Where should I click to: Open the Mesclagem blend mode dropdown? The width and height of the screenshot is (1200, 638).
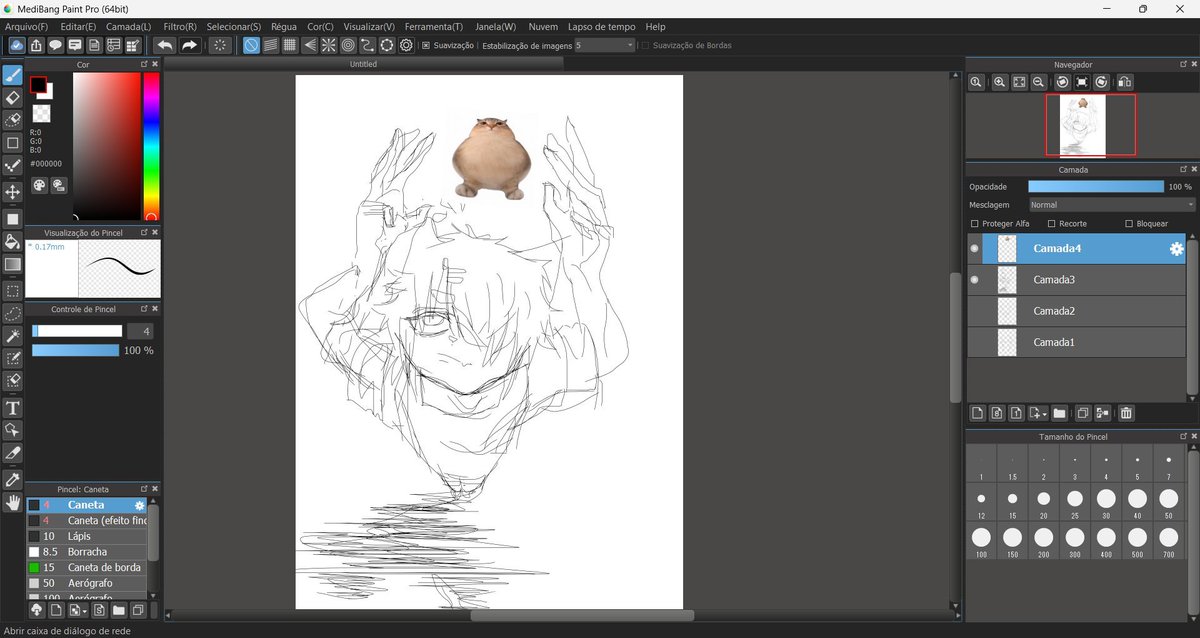coord(1112,205)
